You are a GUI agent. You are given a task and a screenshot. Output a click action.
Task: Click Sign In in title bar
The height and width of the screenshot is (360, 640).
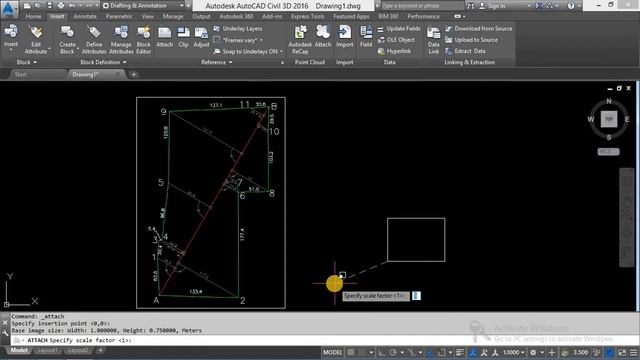pyautogui.click(x=492, y=6)
